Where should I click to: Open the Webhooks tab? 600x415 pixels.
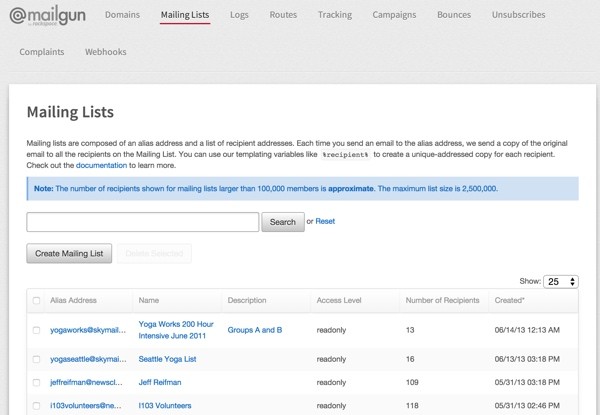[106, 52]
